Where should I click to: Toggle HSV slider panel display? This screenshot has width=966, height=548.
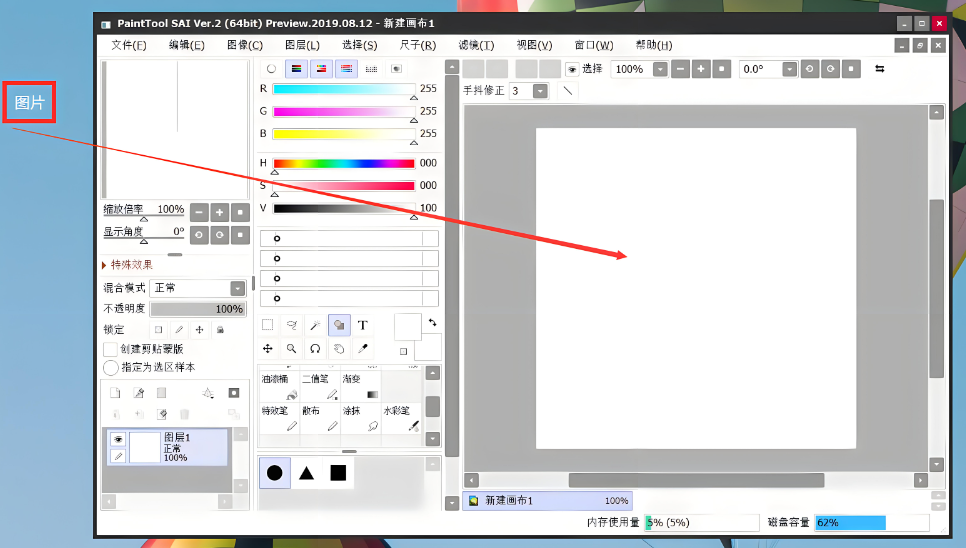click(321, 68)
